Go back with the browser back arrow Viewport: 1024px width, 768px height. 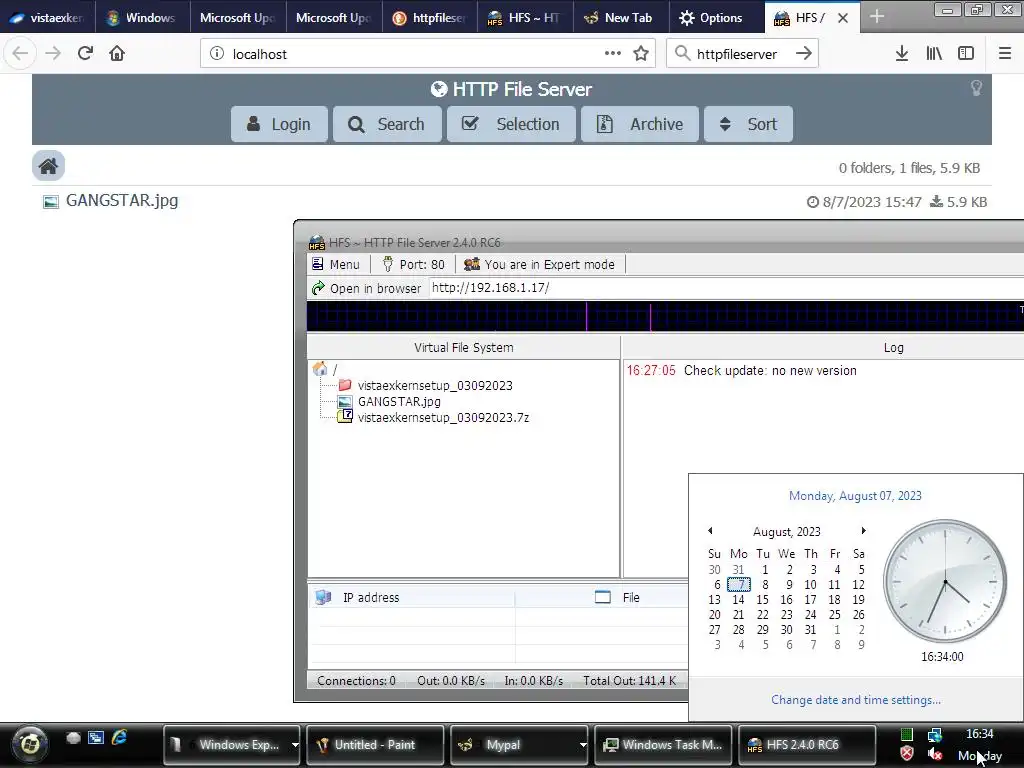[20, 54]
